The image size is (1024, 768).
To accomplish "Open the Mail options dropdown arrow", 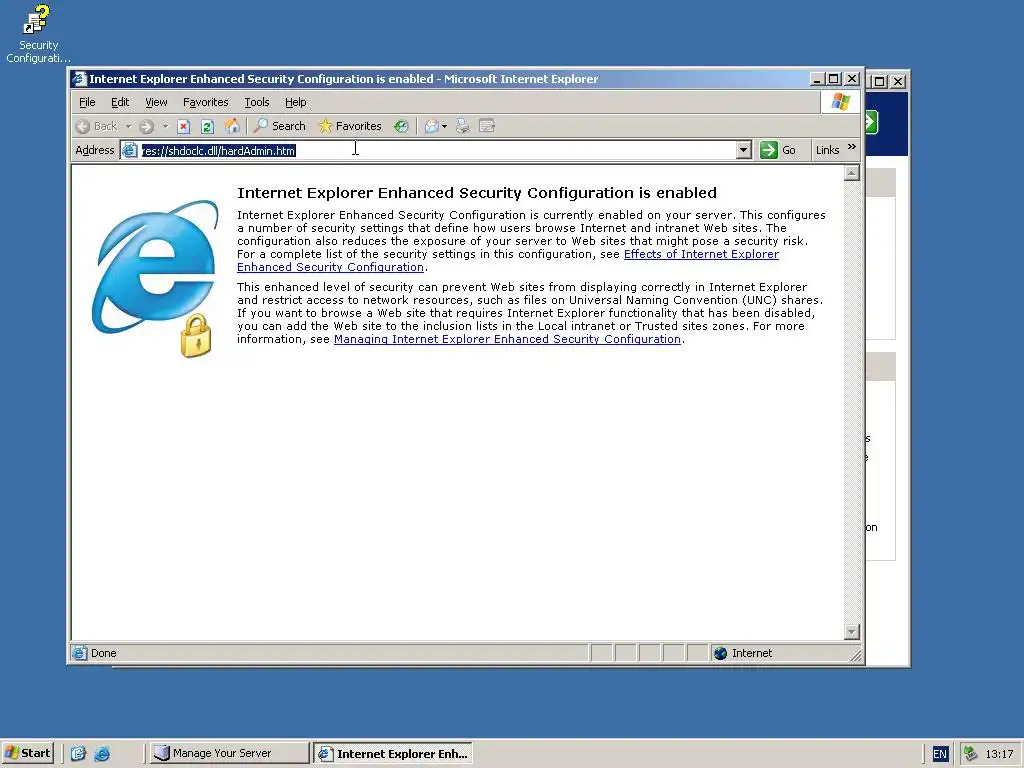I will 445,126.
